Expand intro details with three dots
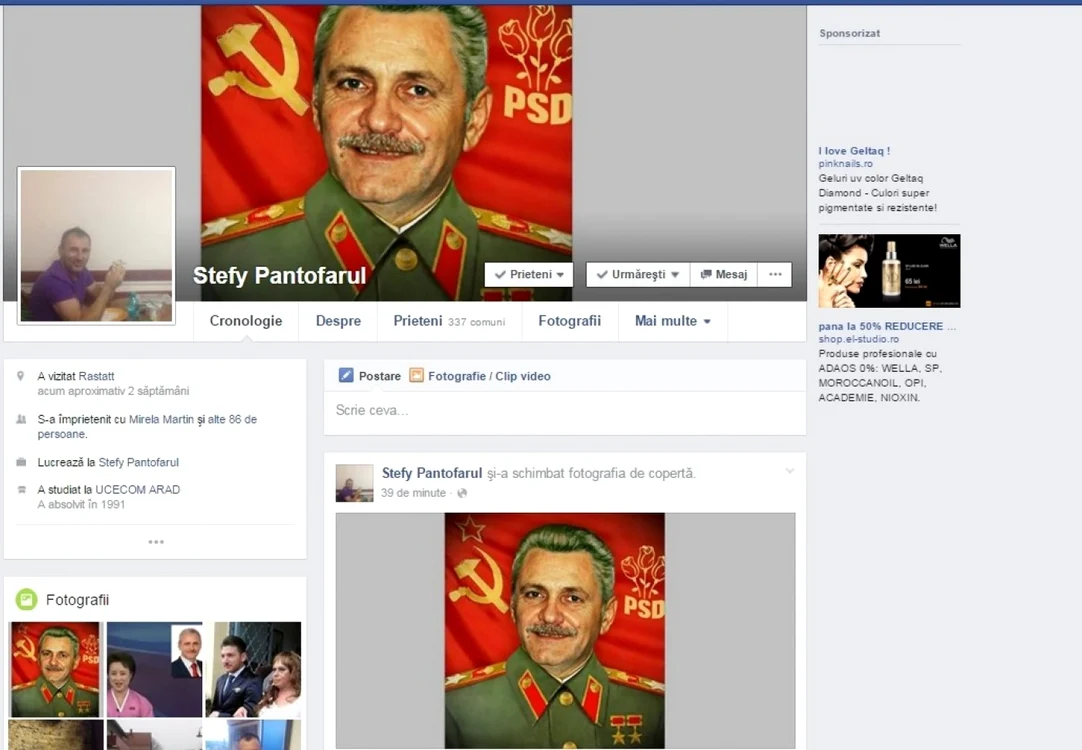 [156, 542]
